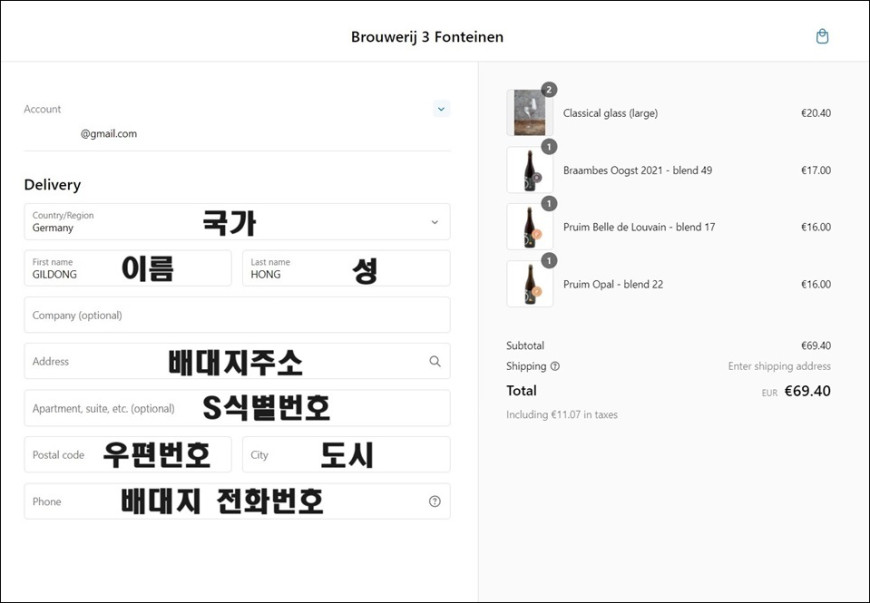Click the €17.00 price
Viewport: 870px width, 603px height.
(x=816, y=170)
